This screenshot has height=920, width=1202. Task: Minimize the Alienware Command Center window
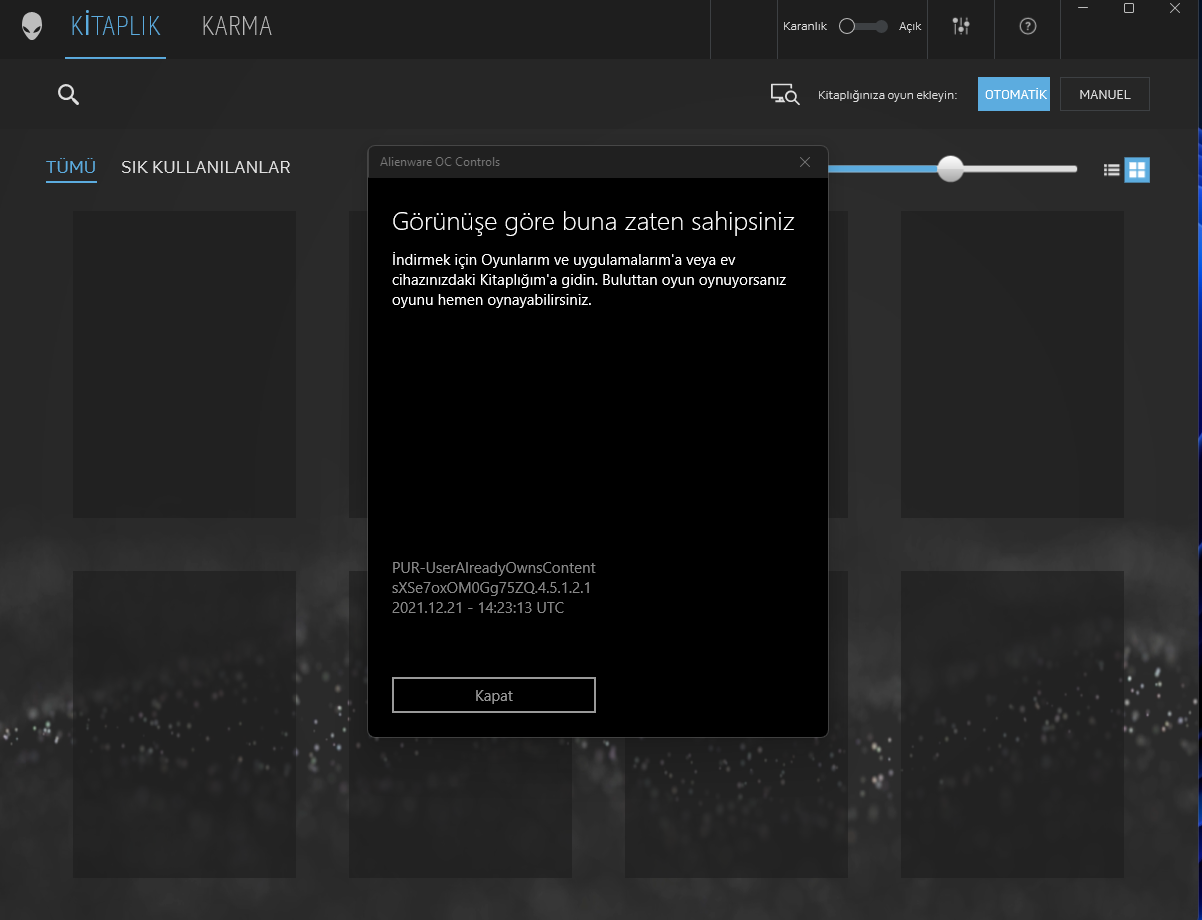pyautogui.click(x=1084, y=8)
